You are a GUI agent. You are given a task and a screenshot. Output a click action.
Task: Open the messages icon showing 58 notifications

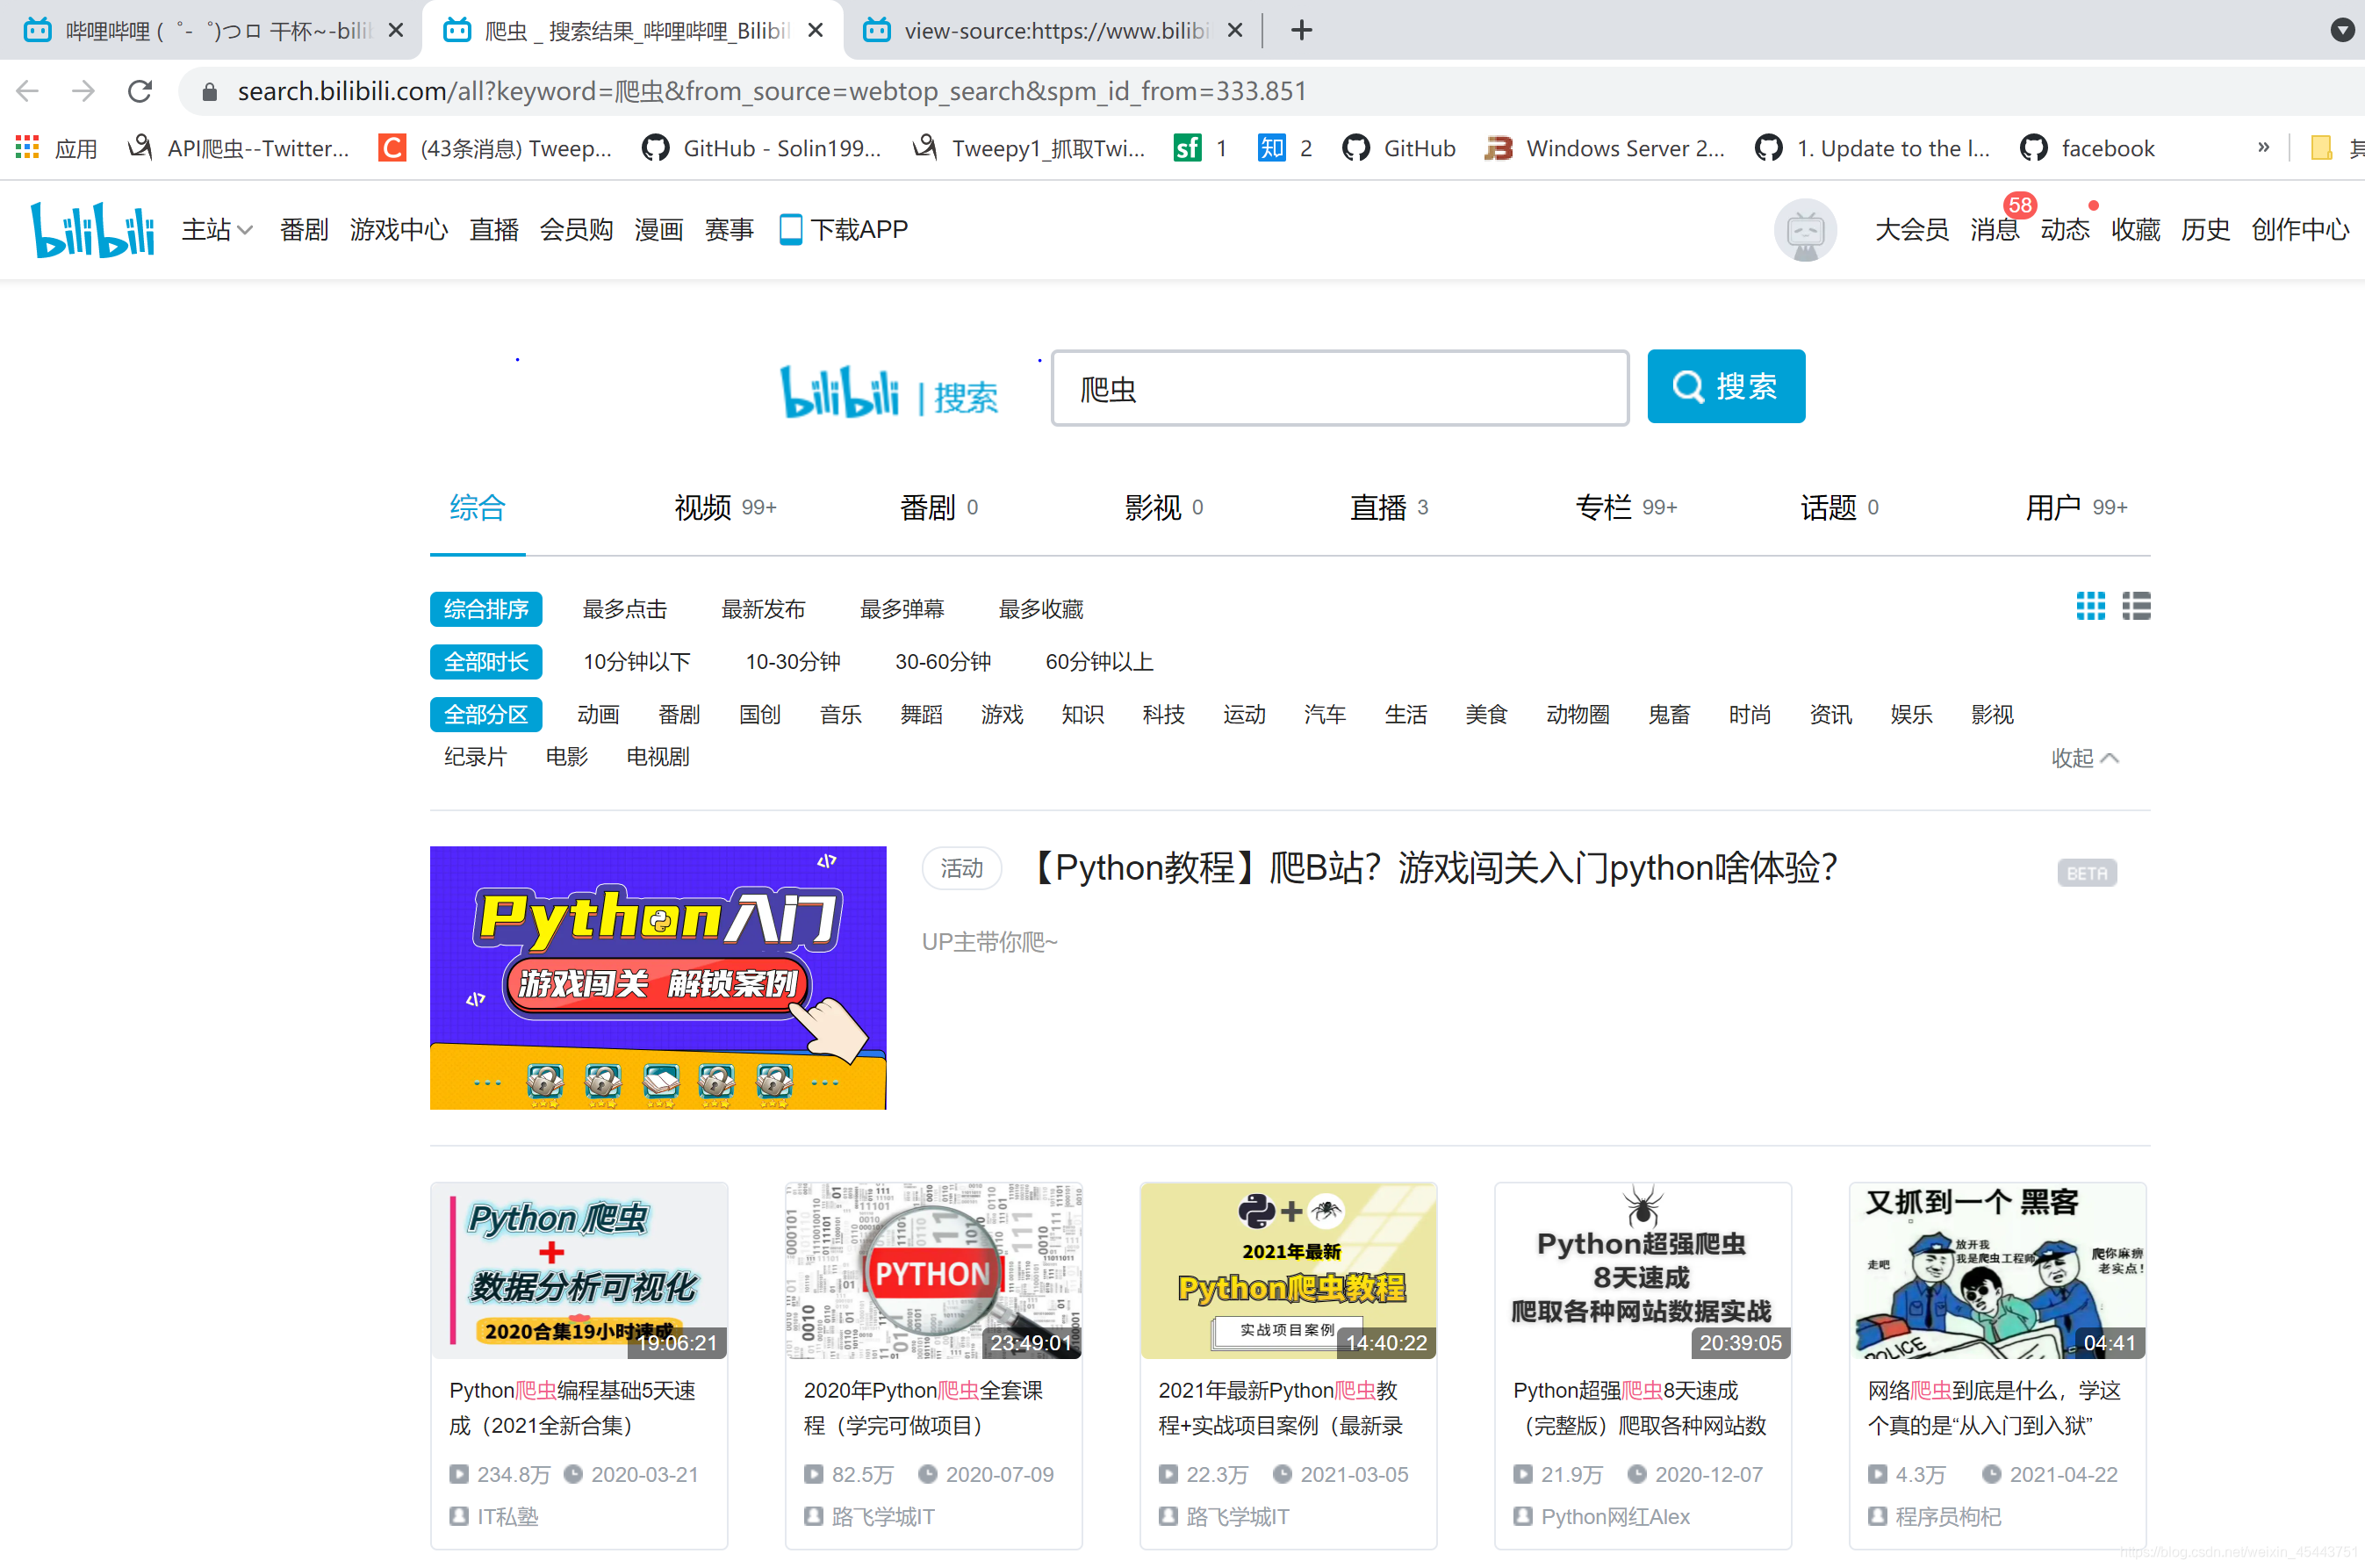(1994, 229)
